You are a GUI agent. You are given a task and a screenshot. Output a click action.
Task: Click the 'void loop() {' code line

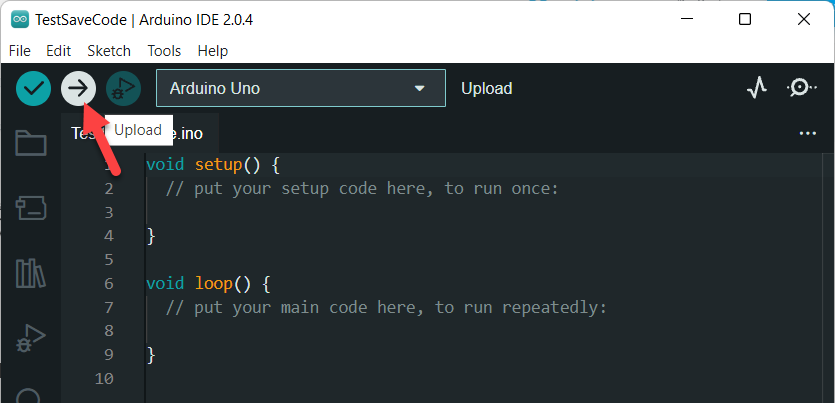208,284
